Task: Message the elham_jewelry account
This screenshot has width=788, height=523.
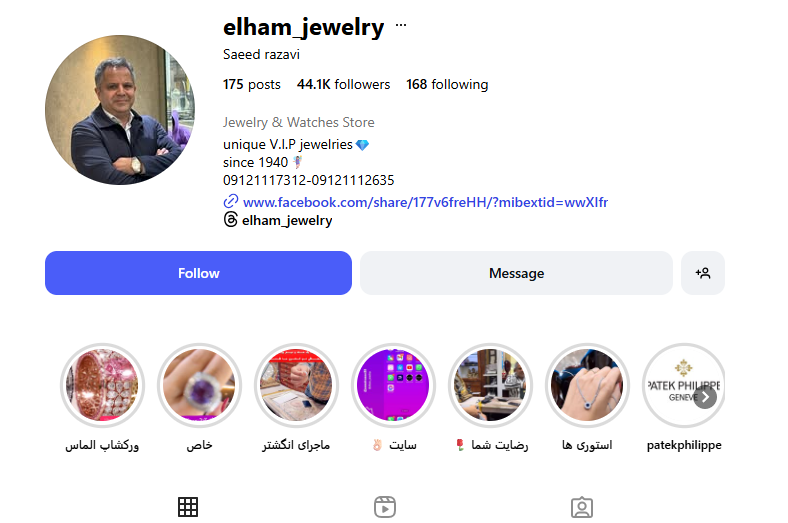Action: pos(516,273)
